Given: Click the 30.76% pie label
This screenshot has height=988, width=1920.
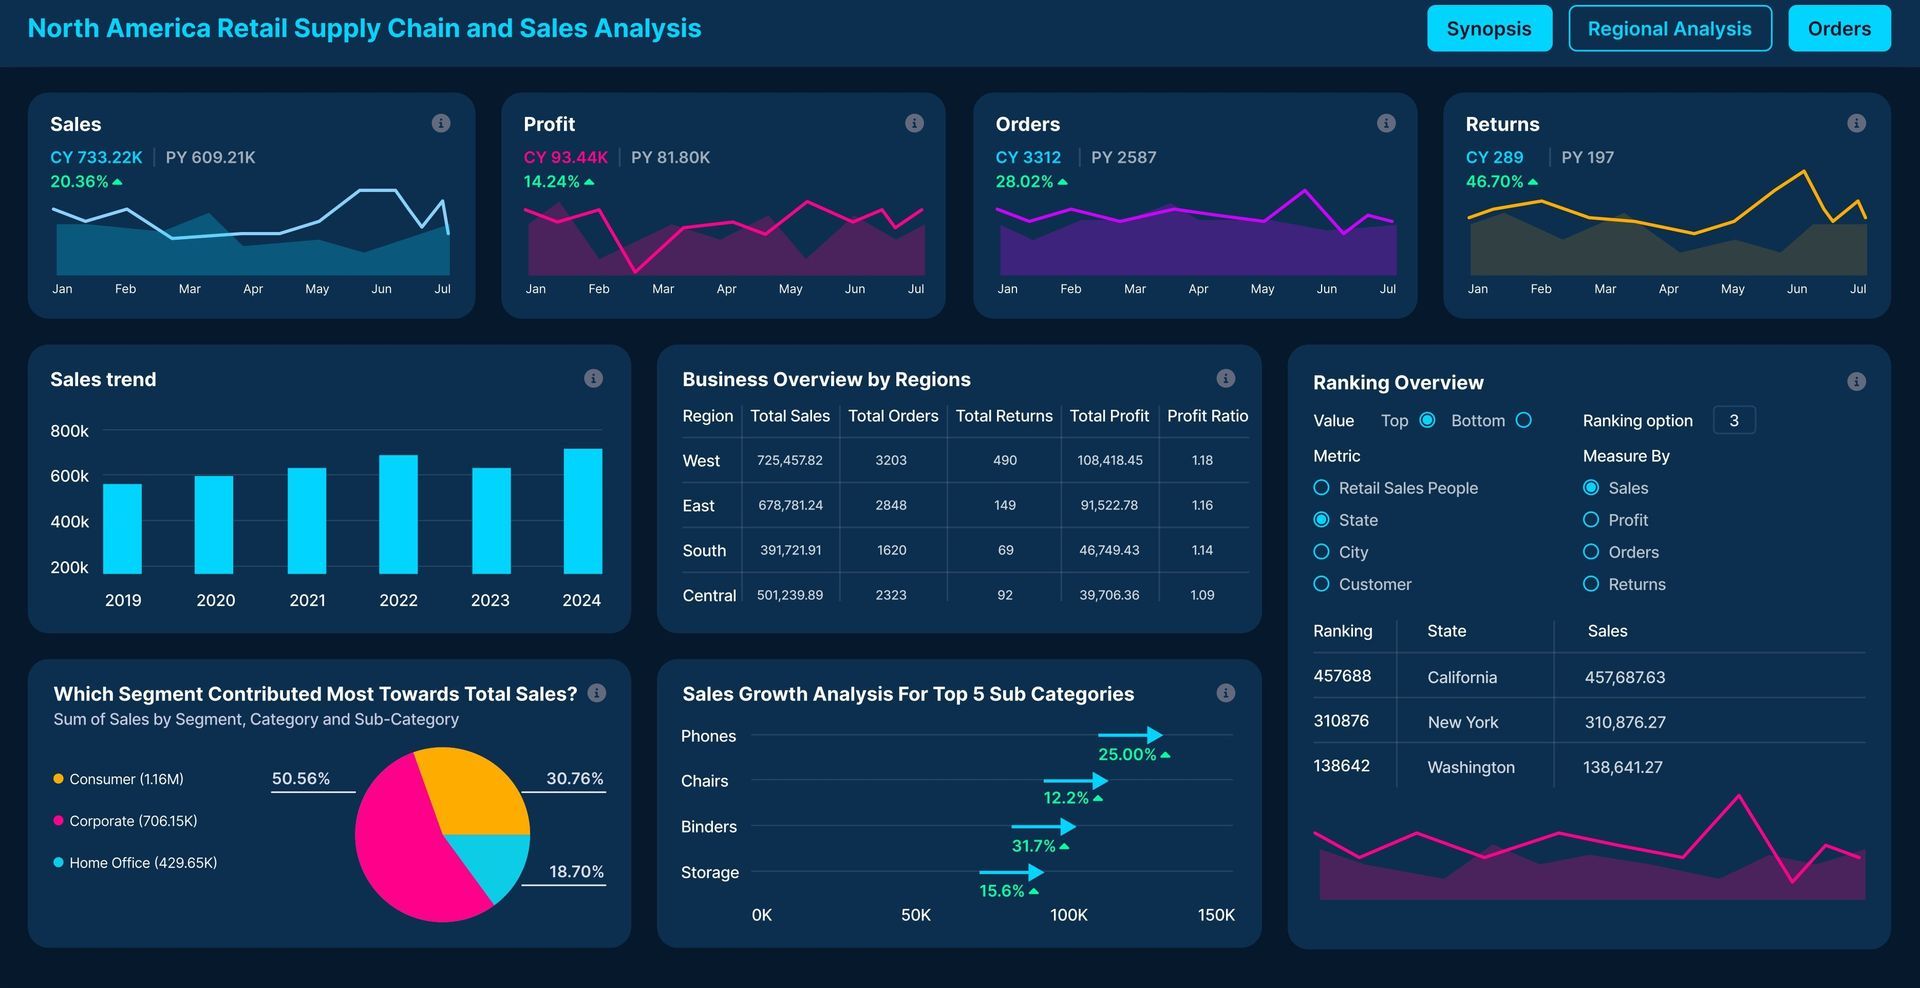Looking at the screenshot, I should (x=575, y=778).
